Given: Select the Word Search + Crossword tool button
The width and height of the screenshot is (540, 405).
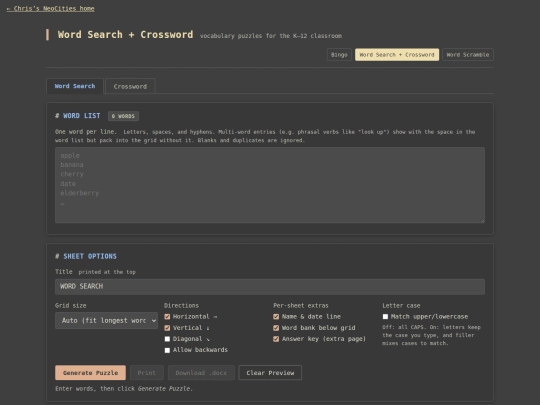Looking at the screenshot, I should pyautogui.click(x=397, y=55).
